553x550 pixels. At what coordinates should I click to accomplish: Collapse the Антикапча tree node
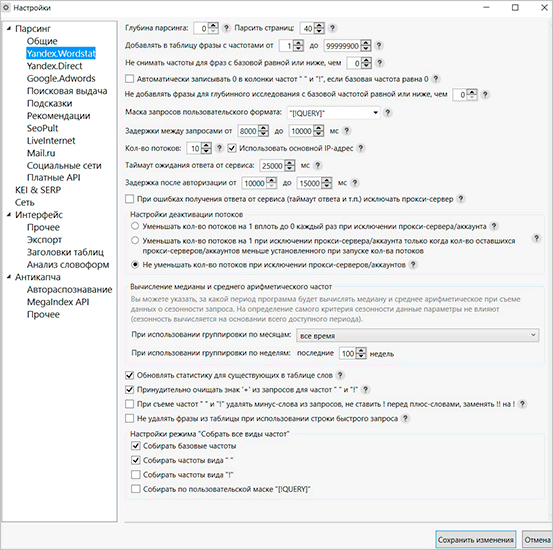coord(9,277)
